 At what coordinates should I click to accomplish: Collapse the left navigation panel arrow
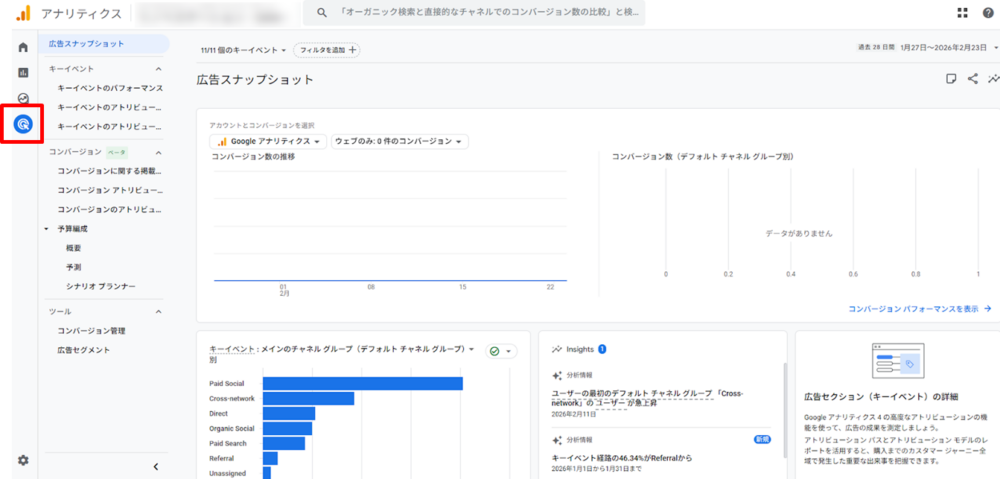coord(155,466)
